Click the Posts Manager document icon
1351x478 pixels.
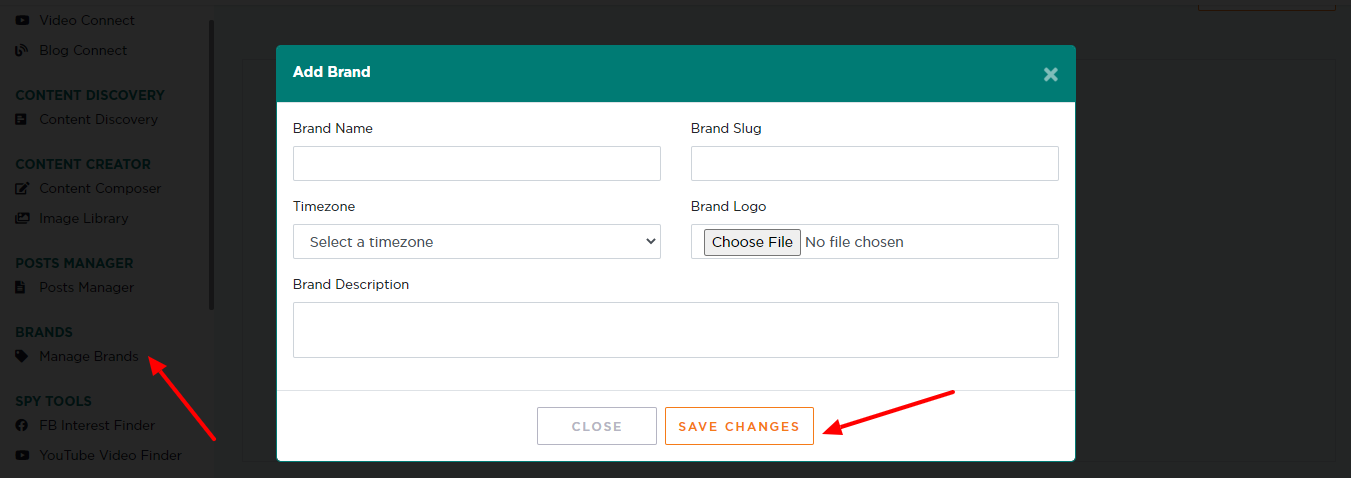[x=22, y=287]
